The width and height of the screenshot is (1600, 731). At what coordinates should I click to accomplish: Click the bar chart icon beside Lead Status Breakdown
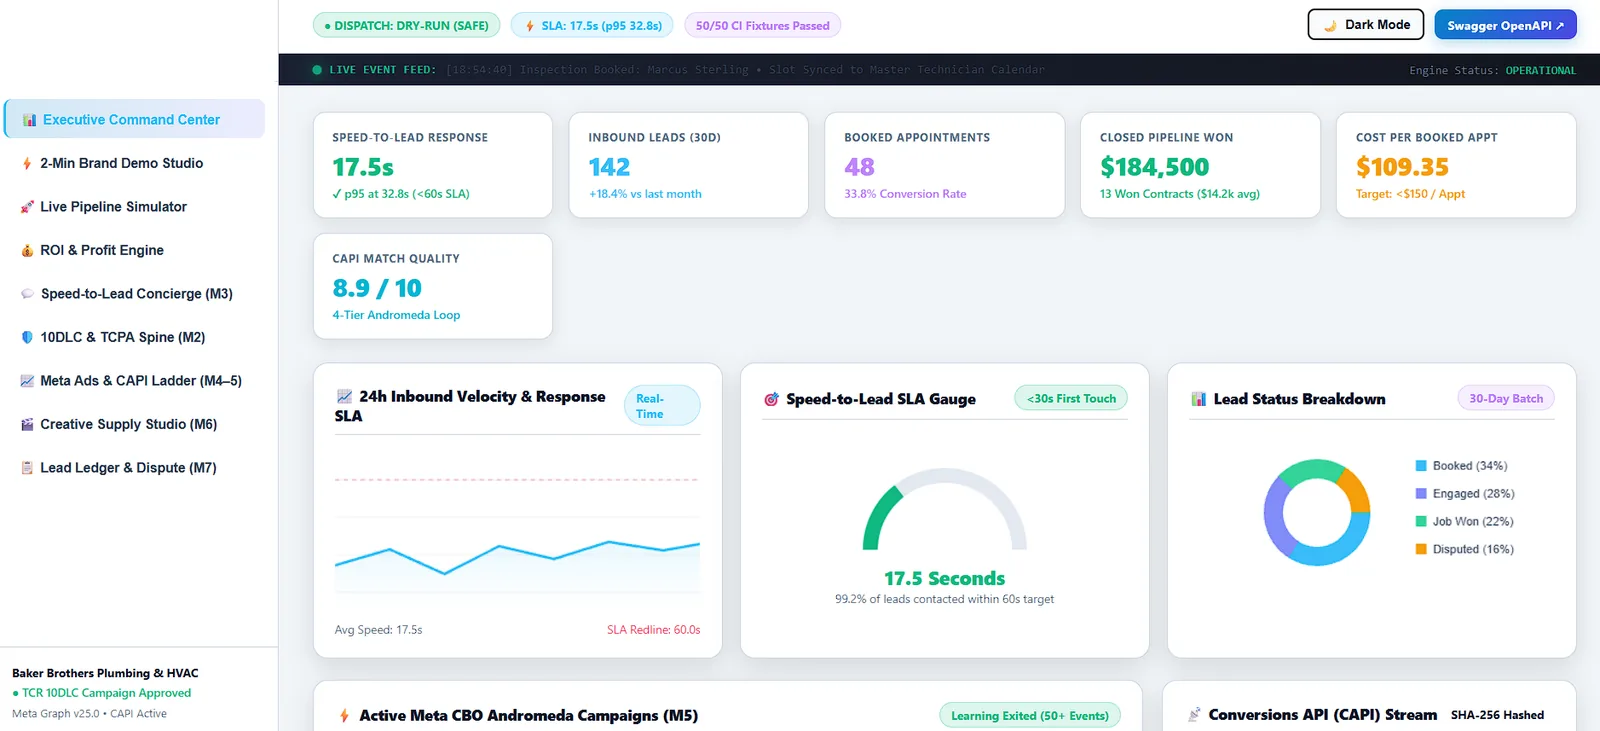point(1198,399)
